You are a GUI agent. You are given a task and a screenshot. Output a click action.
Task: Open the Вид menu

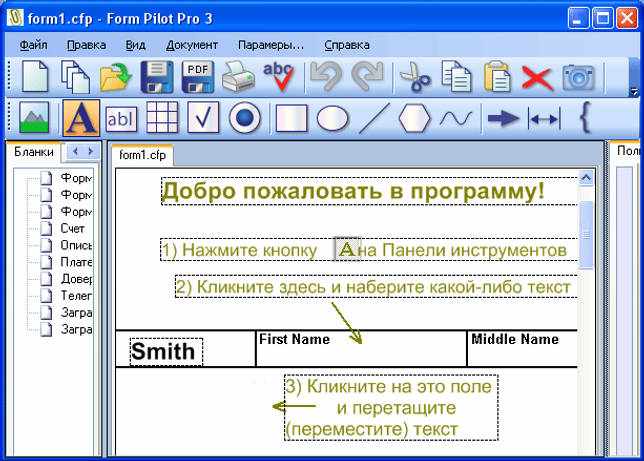coord(136,45)
